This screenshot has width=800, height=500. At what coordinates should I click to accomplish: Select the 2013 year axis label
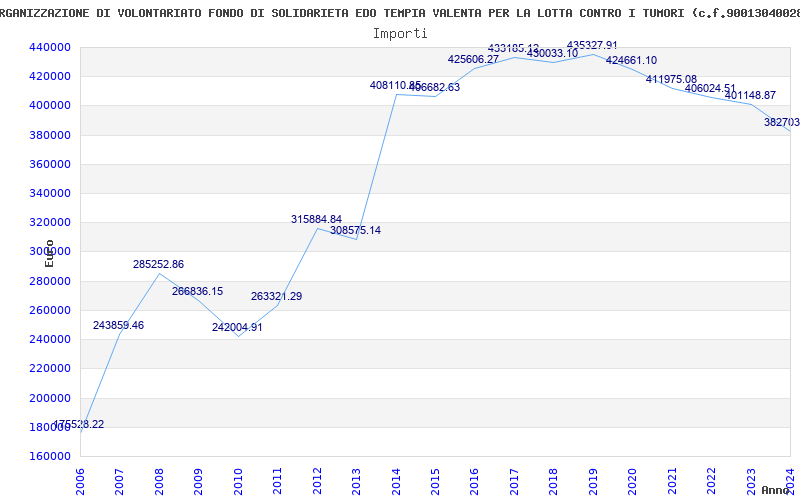tap(357, 482)
